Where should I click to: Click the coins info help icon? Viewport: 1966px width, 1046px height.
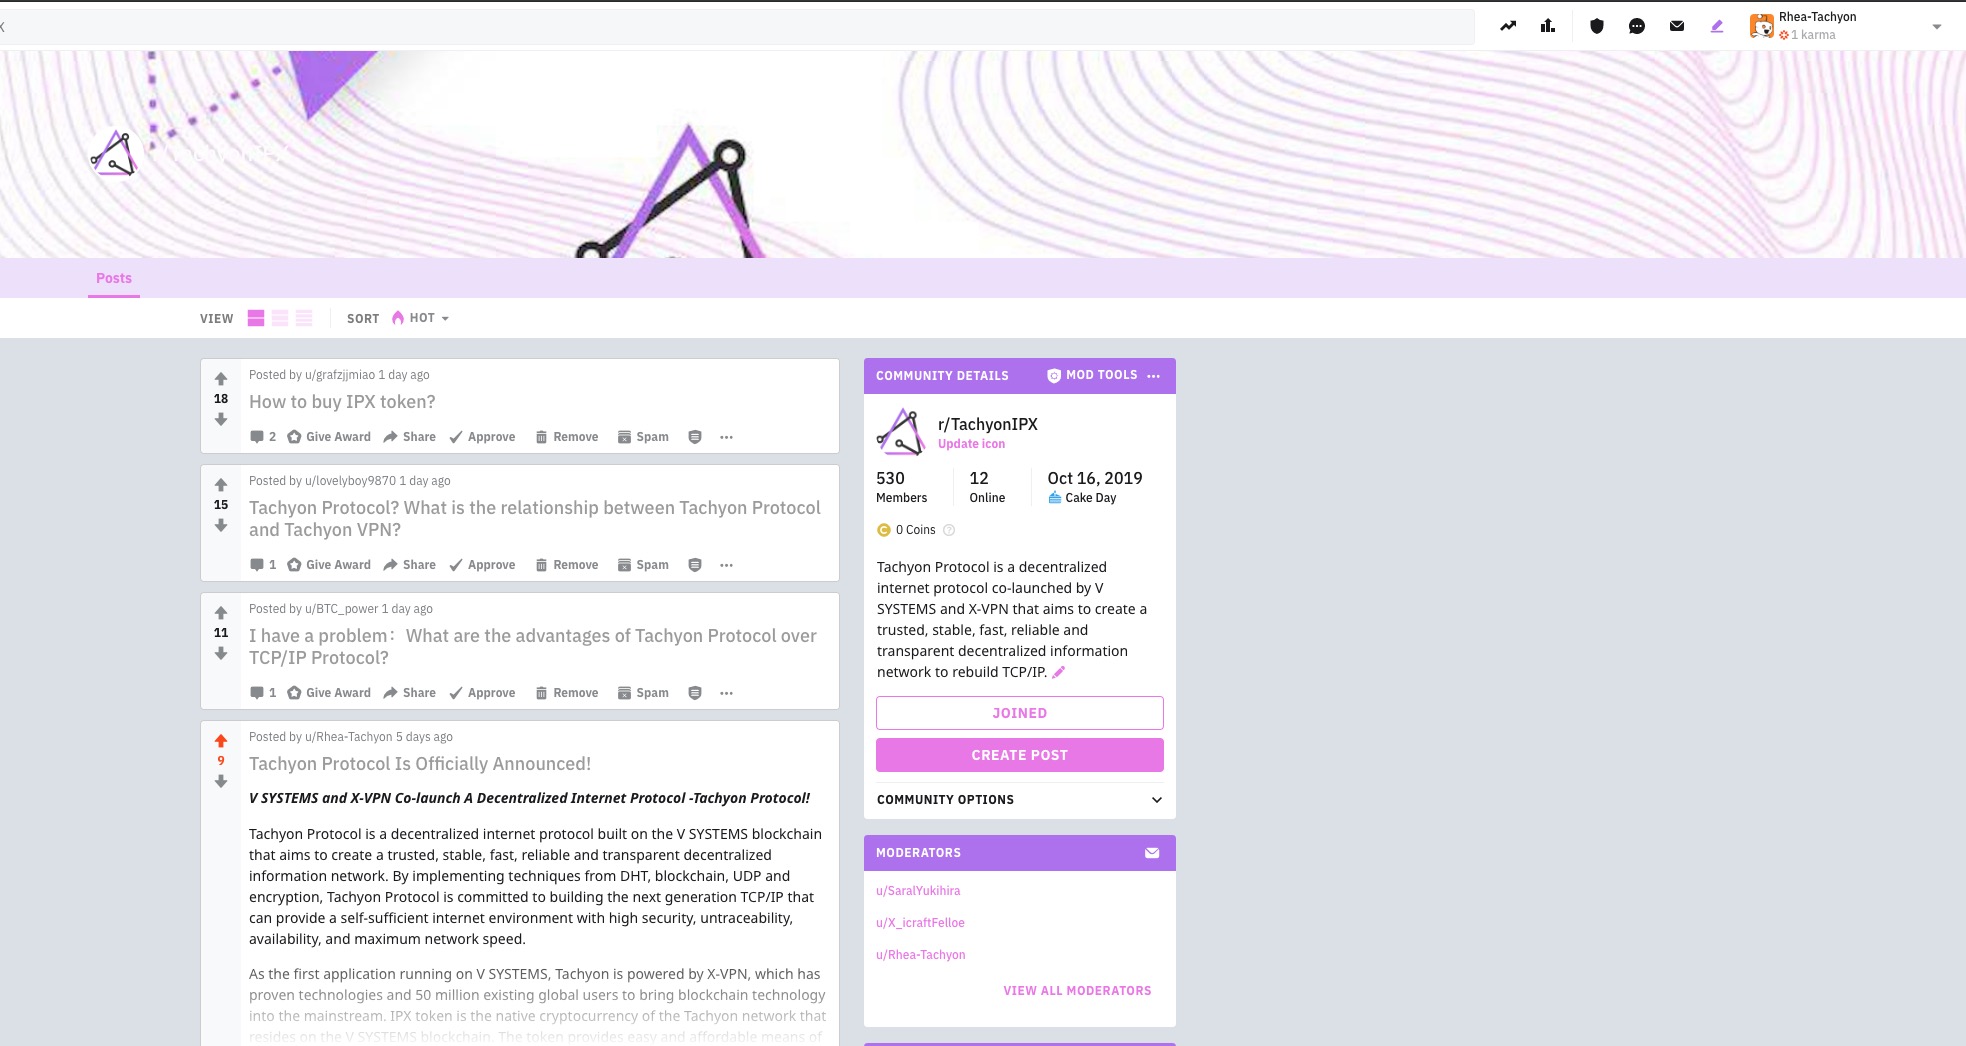pos(949,530)
